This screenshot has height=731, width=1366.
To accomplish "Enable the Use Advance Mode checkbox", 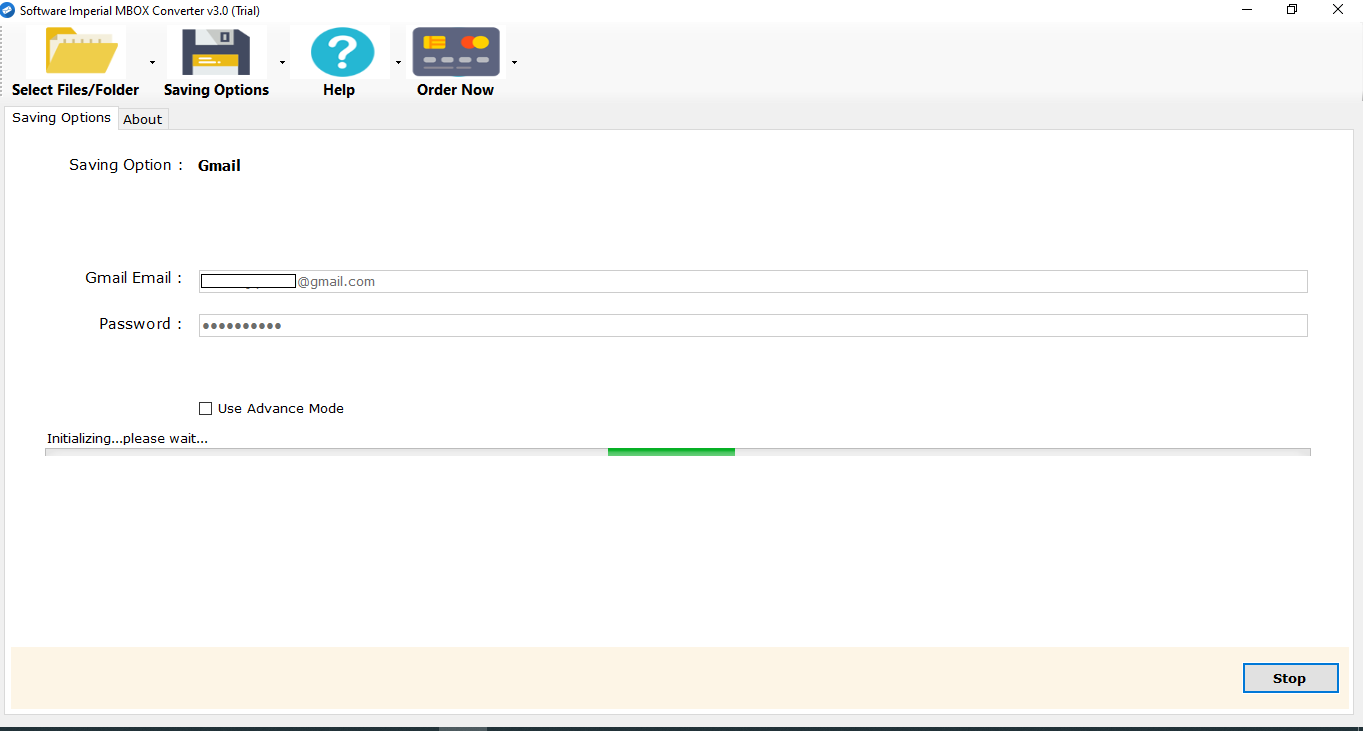I will 206,408.
